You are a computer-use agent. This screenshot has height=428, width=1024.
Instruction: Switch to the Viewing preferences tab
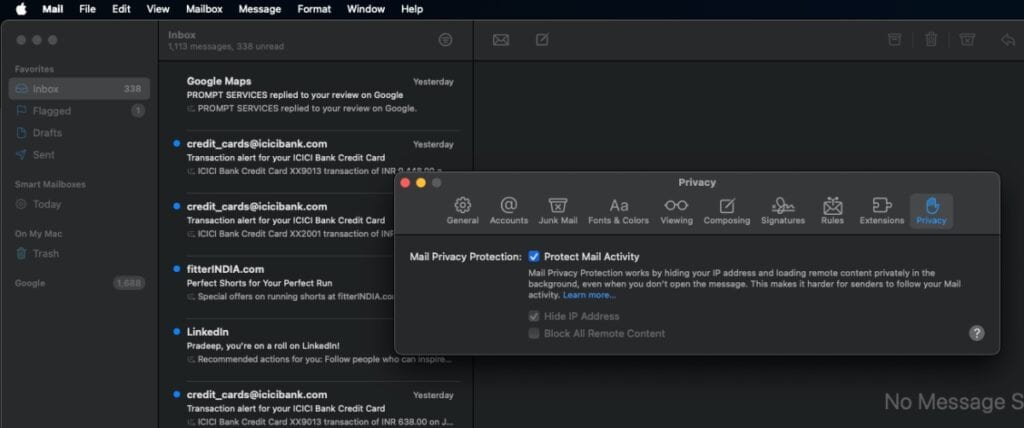click(x=676, y=211)
